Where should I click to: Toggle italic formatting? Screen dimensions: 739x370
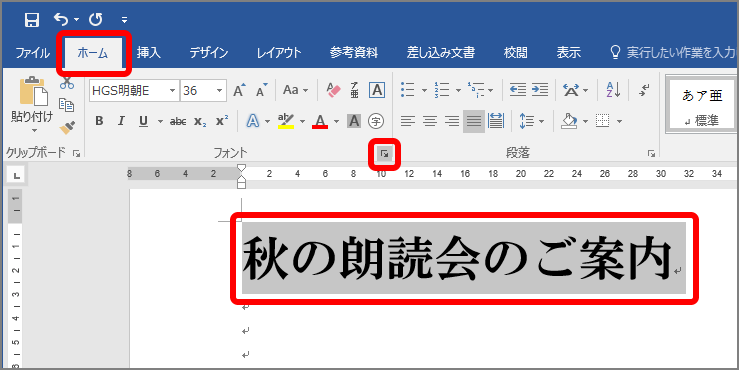121,121
